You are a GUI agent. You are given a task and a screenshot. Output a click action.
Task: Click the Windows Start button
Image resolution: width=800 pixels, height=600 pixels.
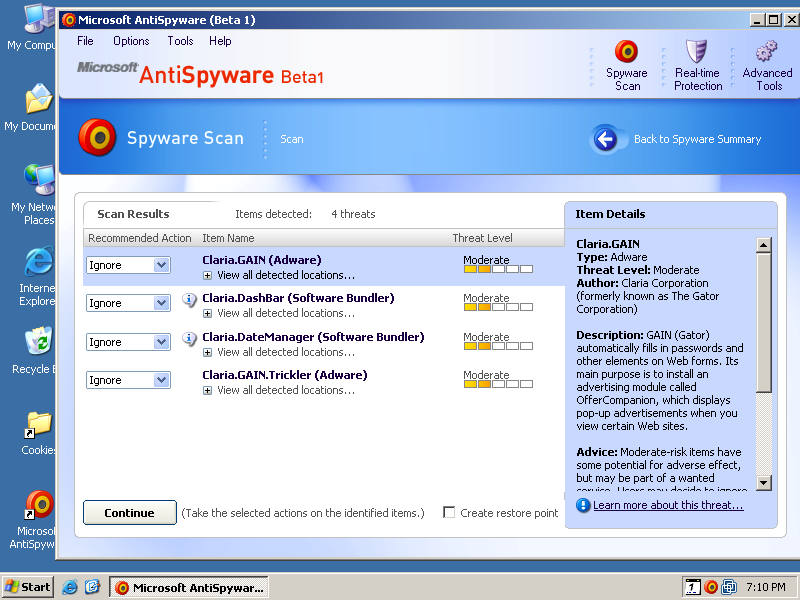pyautogui.click(x=28, y=587)
